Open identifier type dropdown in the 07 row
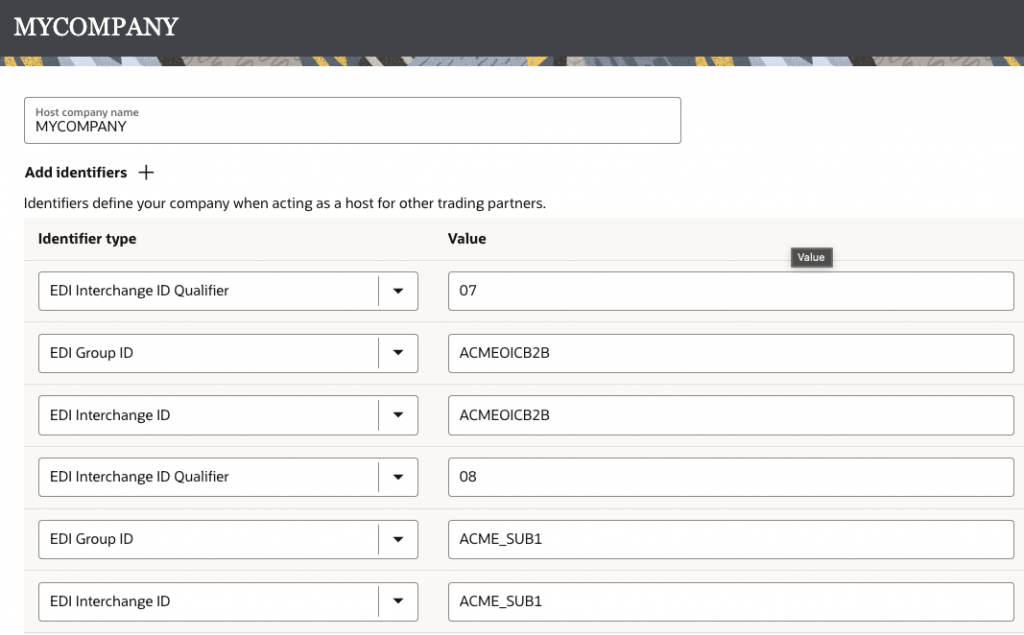 coord(398,291)
